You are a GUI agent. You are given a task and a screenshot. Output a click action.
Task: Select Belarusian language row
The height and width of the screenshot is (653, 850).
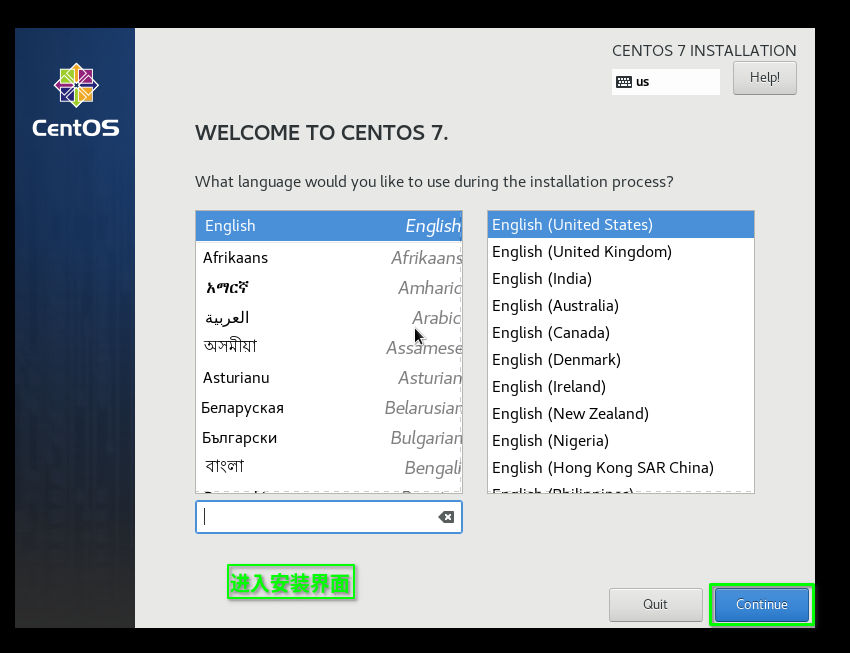[x=328, y=408]
